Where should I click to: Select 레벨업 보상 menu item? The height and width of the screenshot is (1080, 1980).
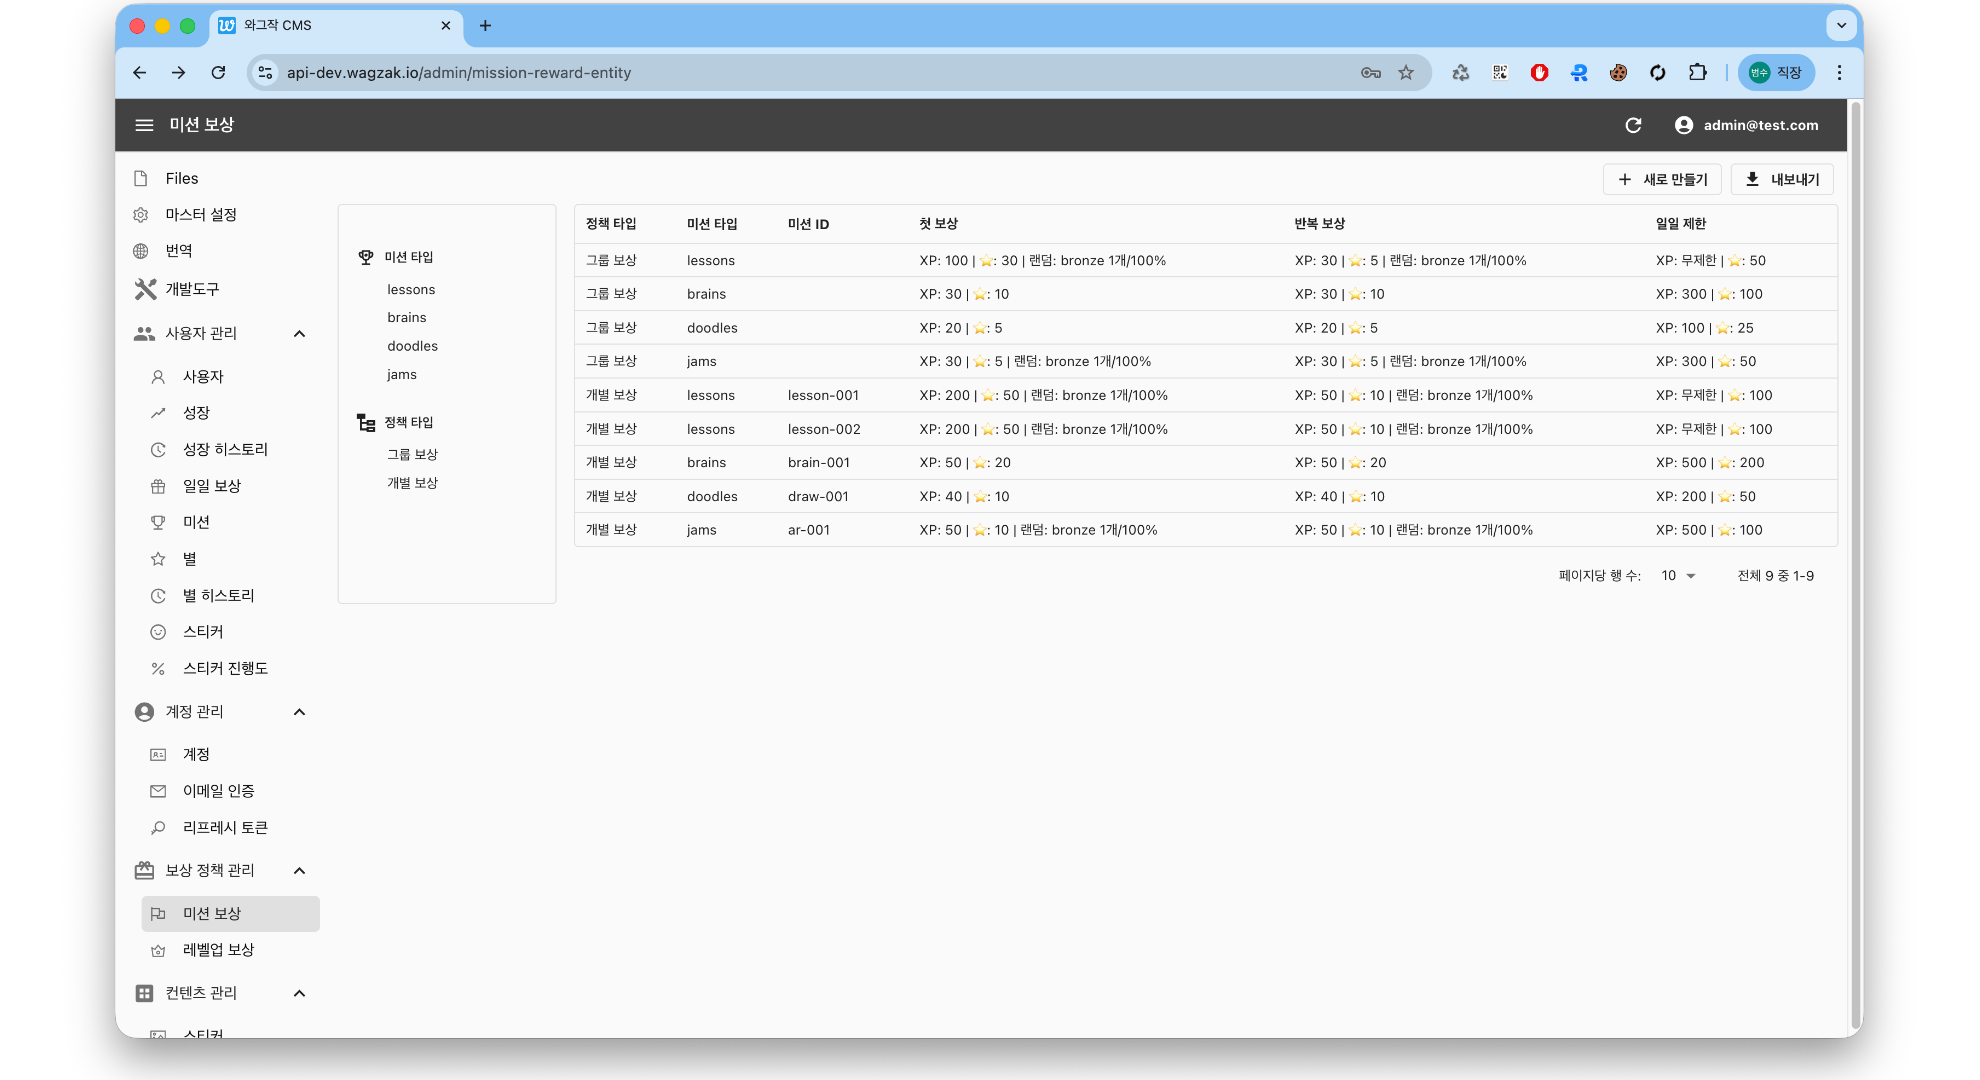click(x=218, y=950)
